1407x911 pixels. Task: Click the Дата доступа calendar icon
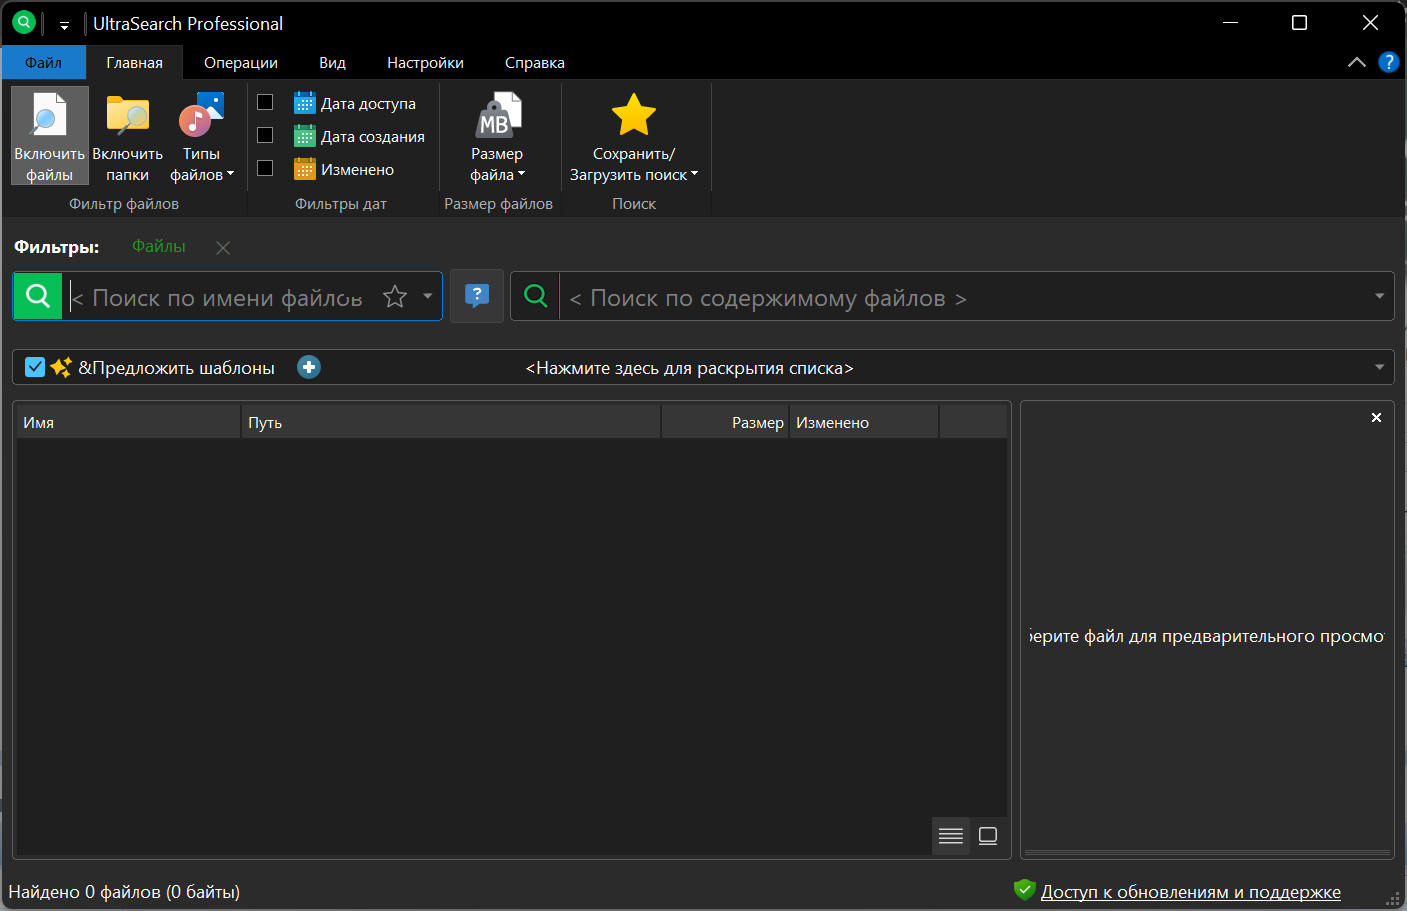(305, 103)
